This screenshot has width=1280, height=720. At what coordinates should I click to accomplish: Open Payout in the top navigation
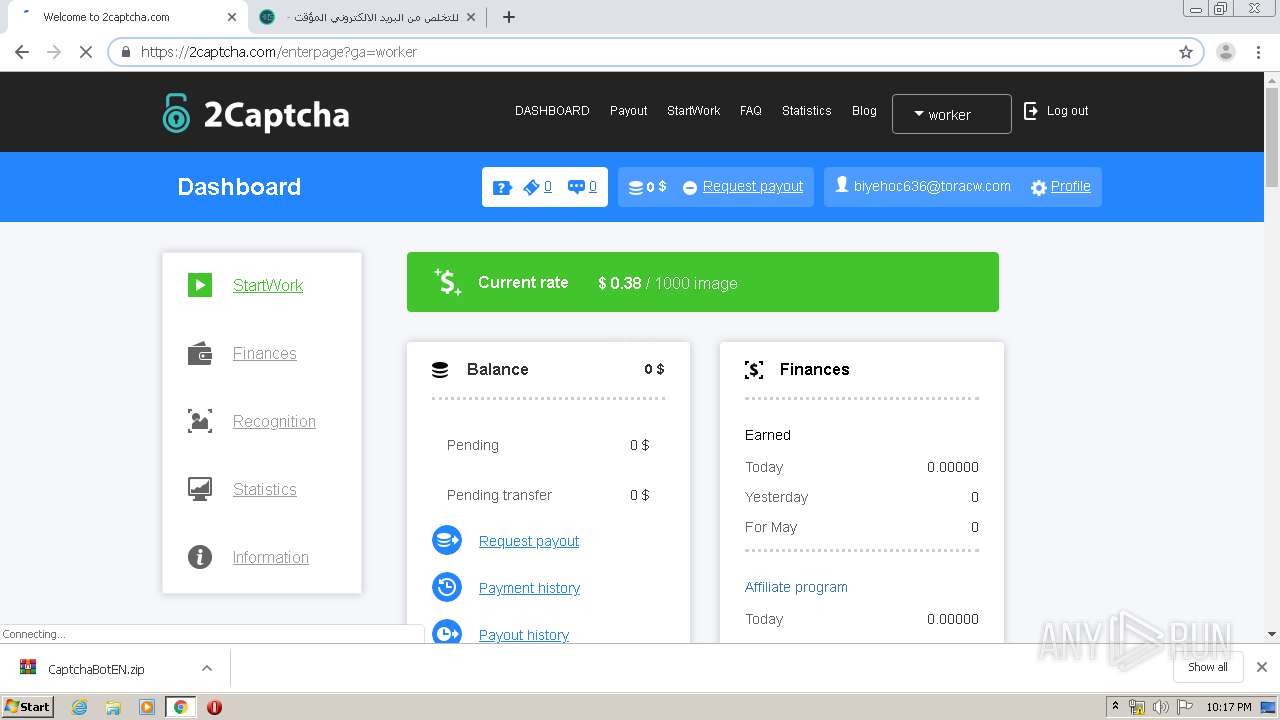629,111
